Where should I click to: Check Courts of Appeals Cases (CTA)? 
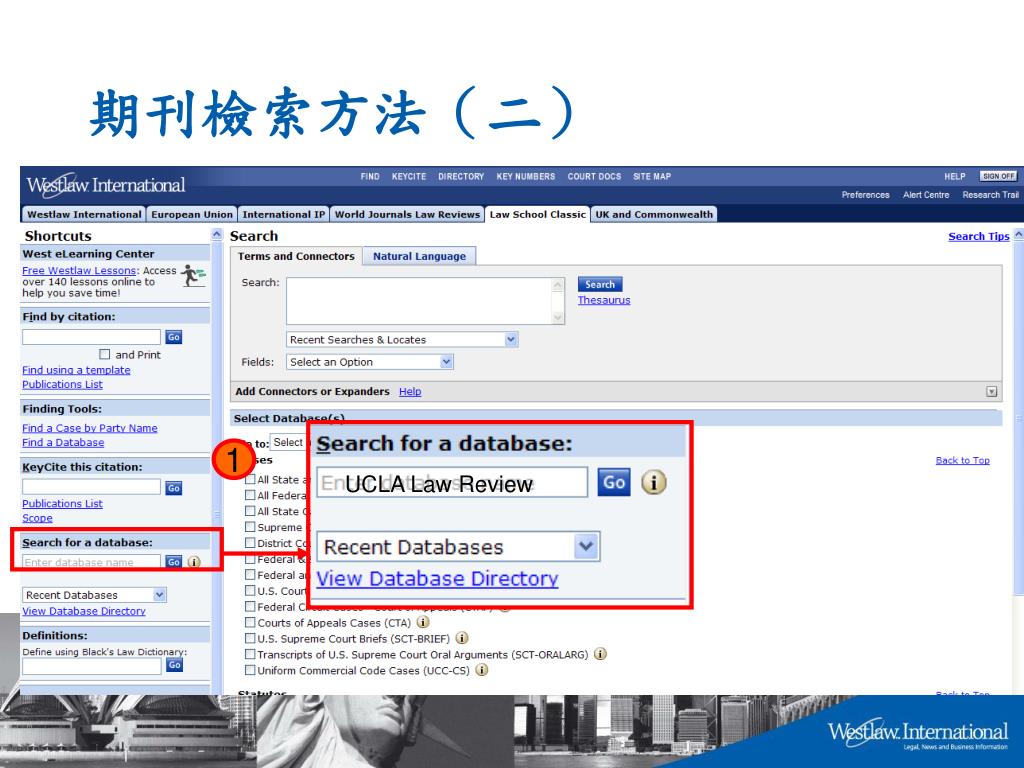pos(249,622)
